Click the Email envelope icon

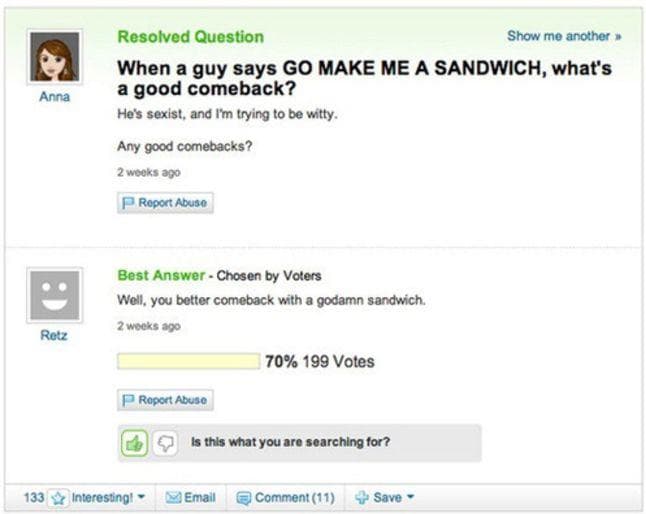172,498
